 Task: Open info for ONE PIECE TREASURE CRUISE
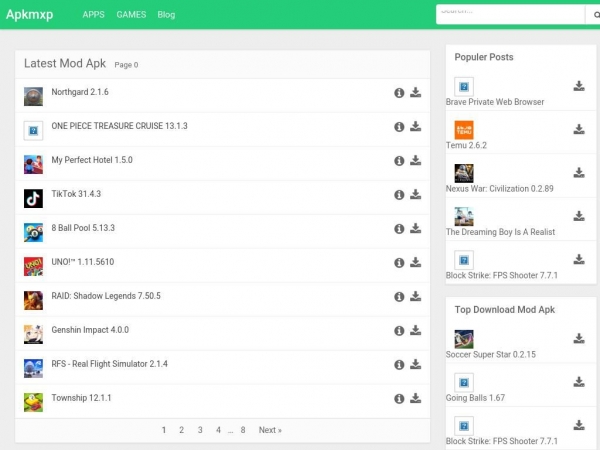pos(399,127)
